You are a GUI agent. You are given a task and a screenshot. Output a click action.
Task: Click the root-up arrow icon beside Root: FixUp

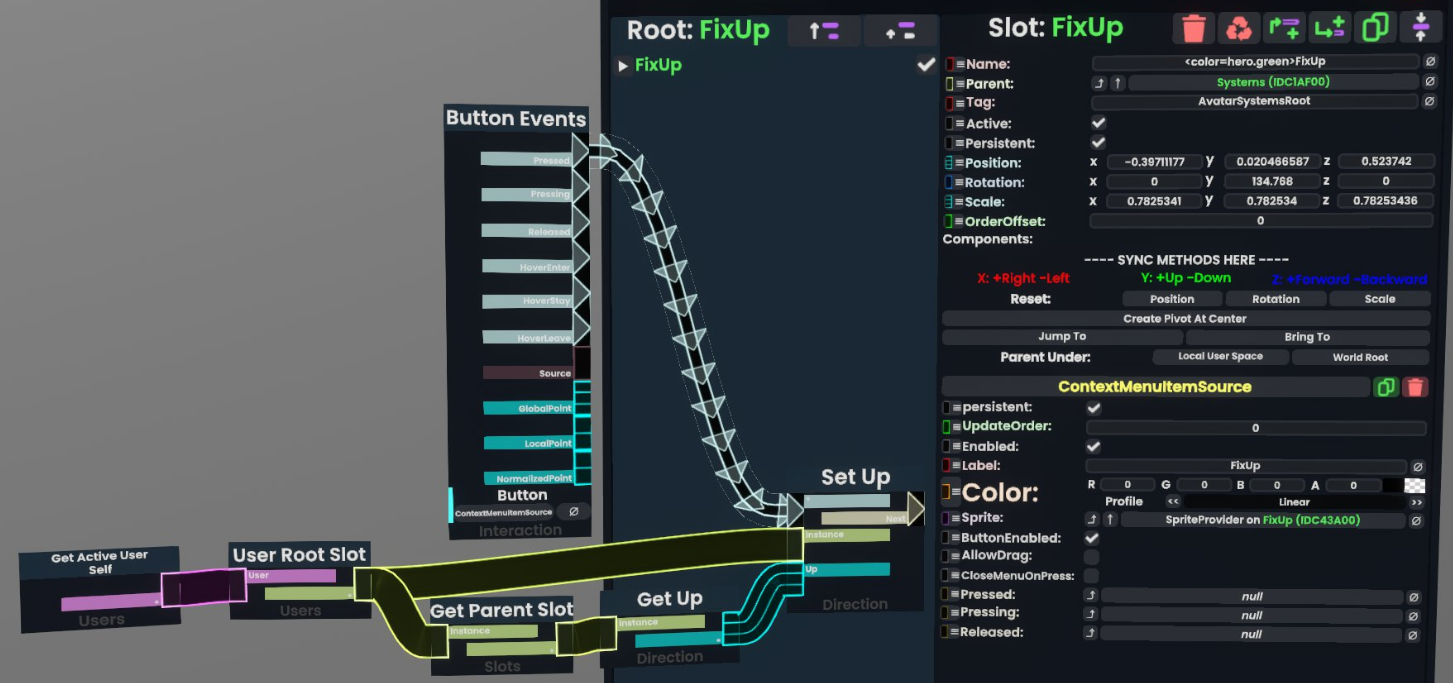click(824, 31)
